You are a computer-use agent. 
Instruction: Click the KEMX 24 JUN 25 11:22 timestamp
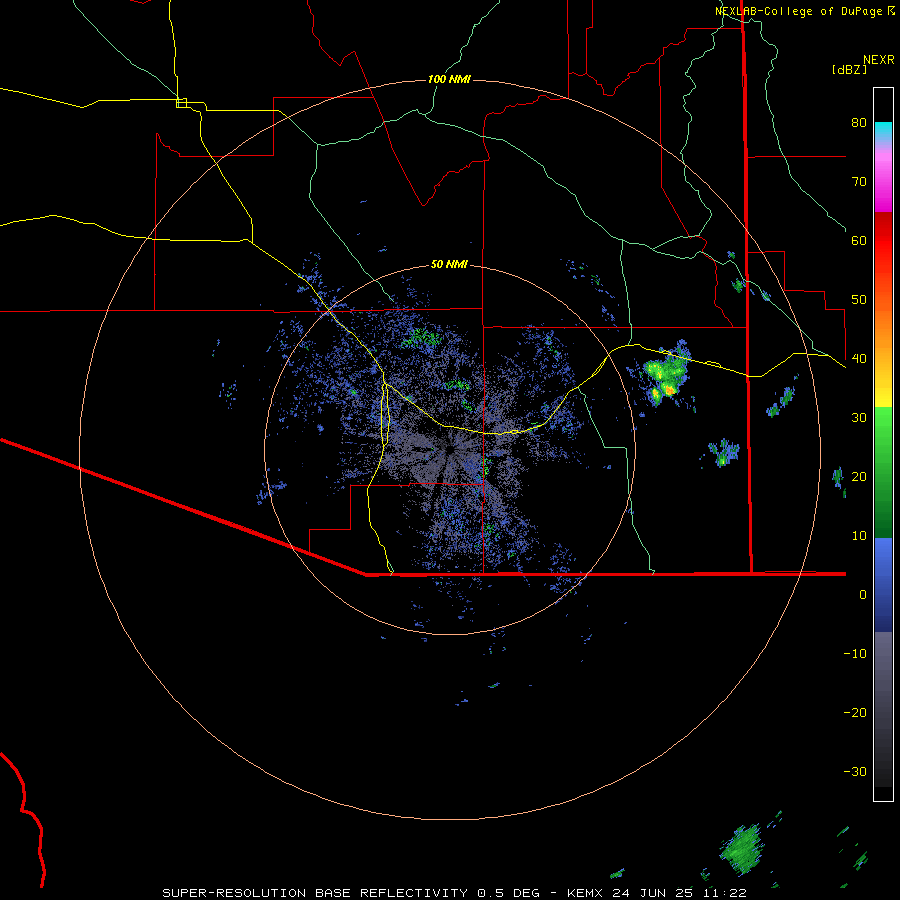pyautogui.click(x=657, y=893)
